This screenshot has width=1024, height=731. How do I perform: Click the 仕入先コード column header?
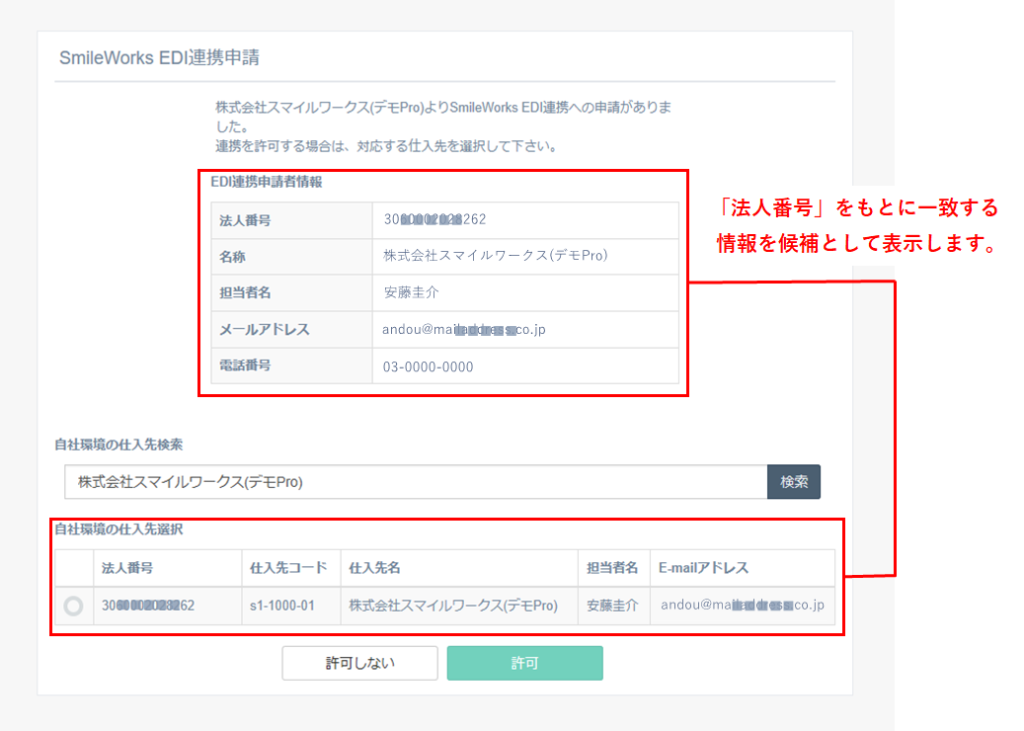coord(289,568)
